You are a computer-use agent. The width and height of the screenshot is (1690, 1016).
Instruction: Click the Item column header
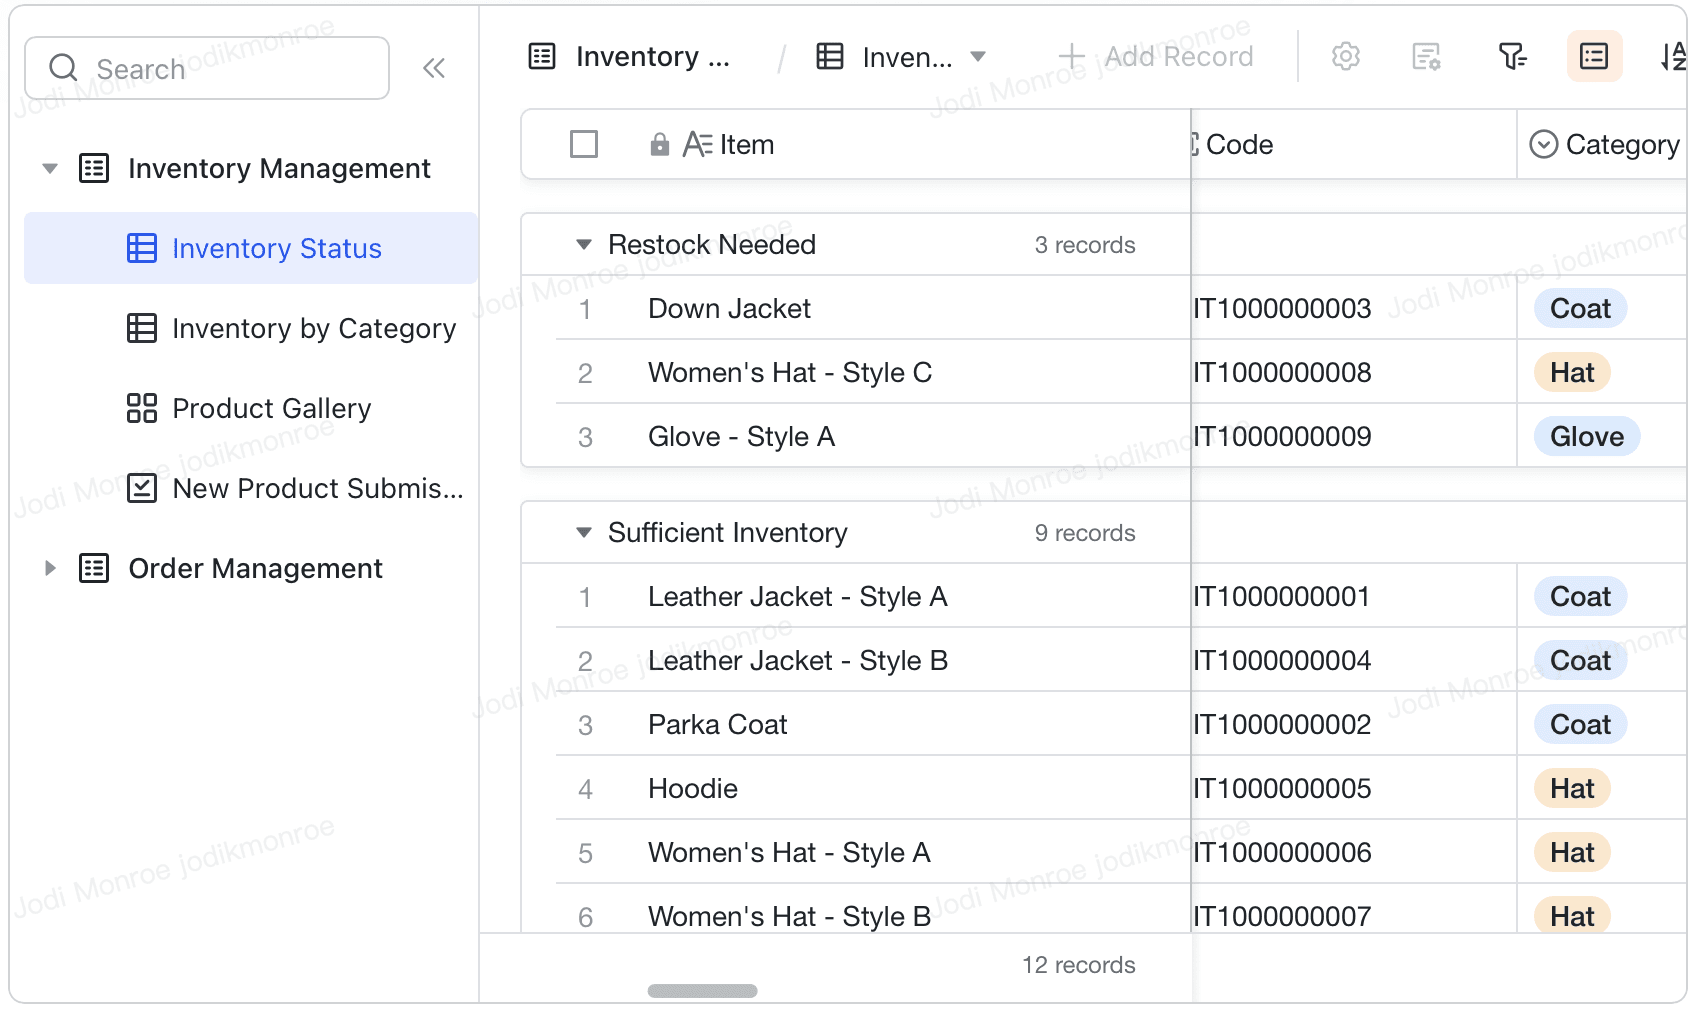pyautogui.click(x=856, y=144)
